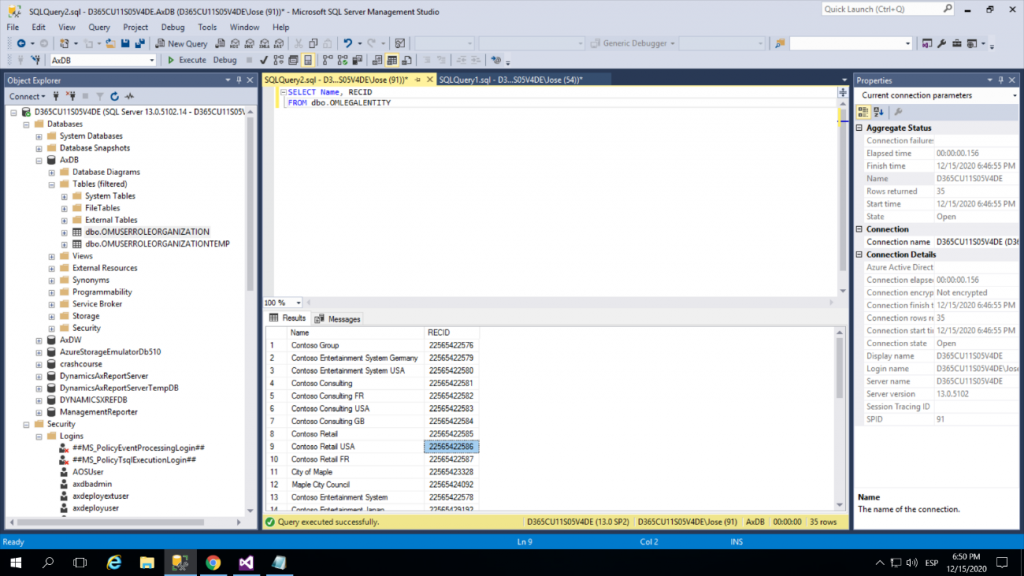Open the Connect menu in Object Explorer

27,95
